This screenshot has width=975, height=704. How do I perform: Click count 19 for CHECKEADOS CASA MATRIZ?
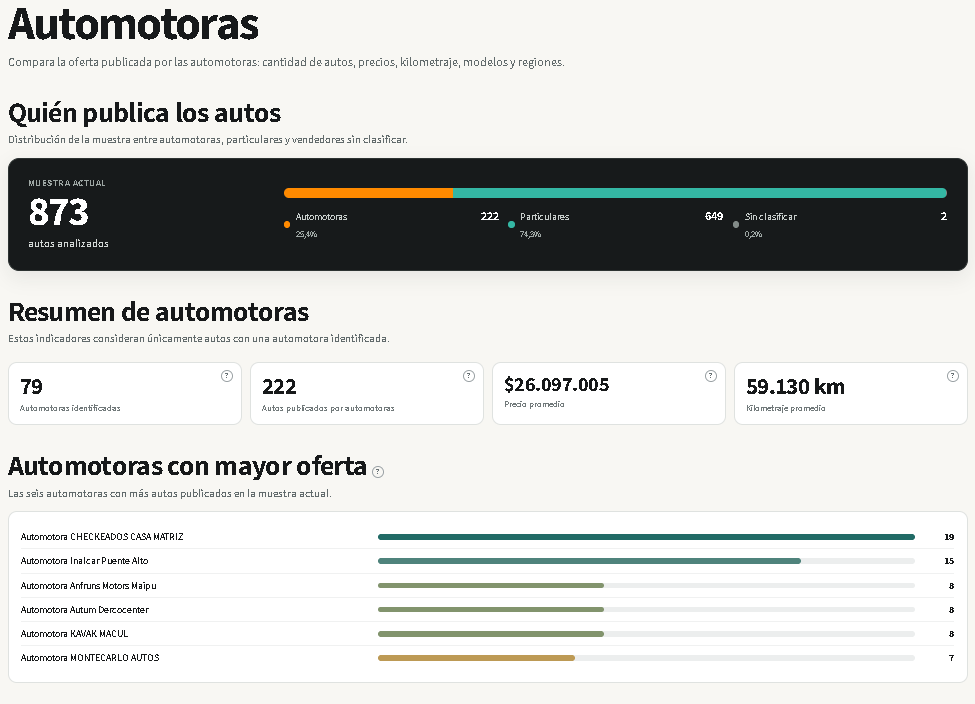tap(949, 537)
